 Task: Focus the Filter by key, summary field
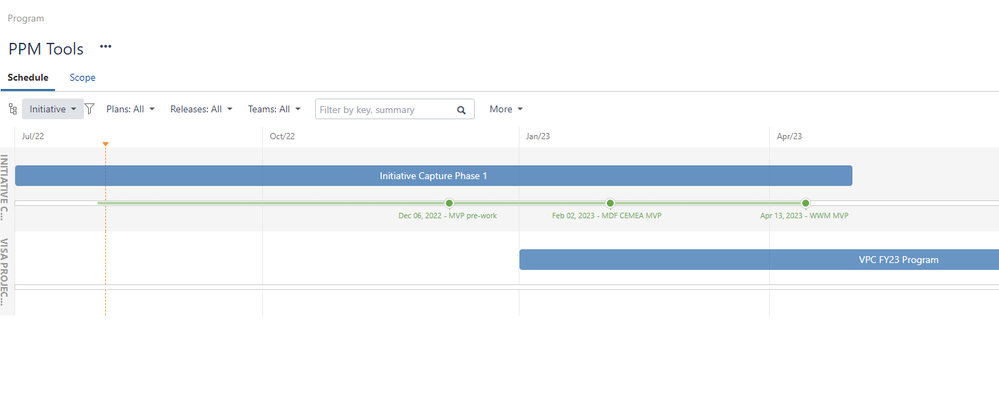(x=394, y=109)
